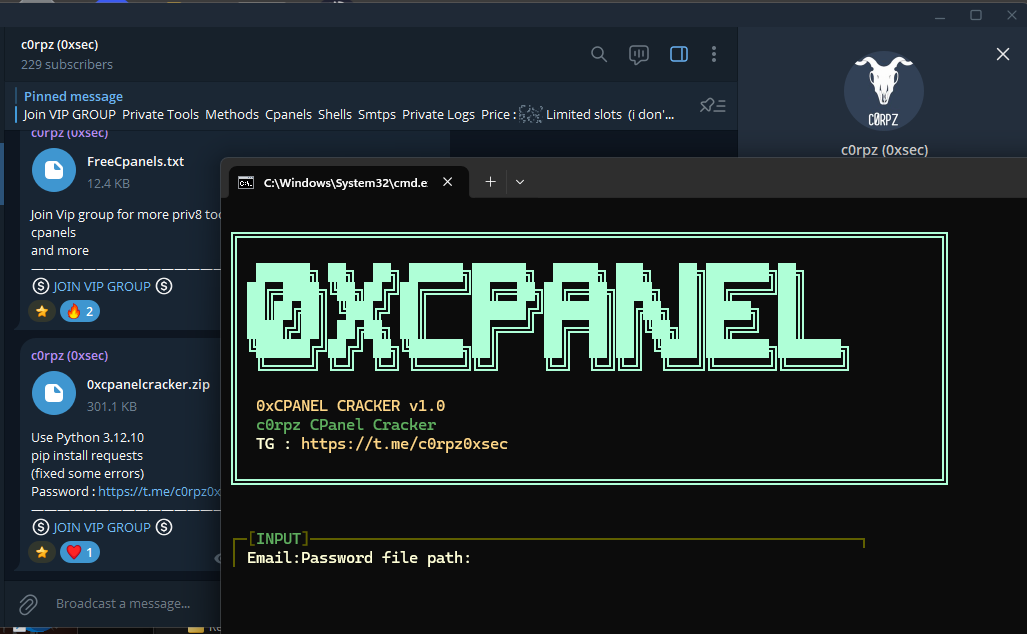Click the 0xcpanelcracker.zip file icon

point(54,393)
